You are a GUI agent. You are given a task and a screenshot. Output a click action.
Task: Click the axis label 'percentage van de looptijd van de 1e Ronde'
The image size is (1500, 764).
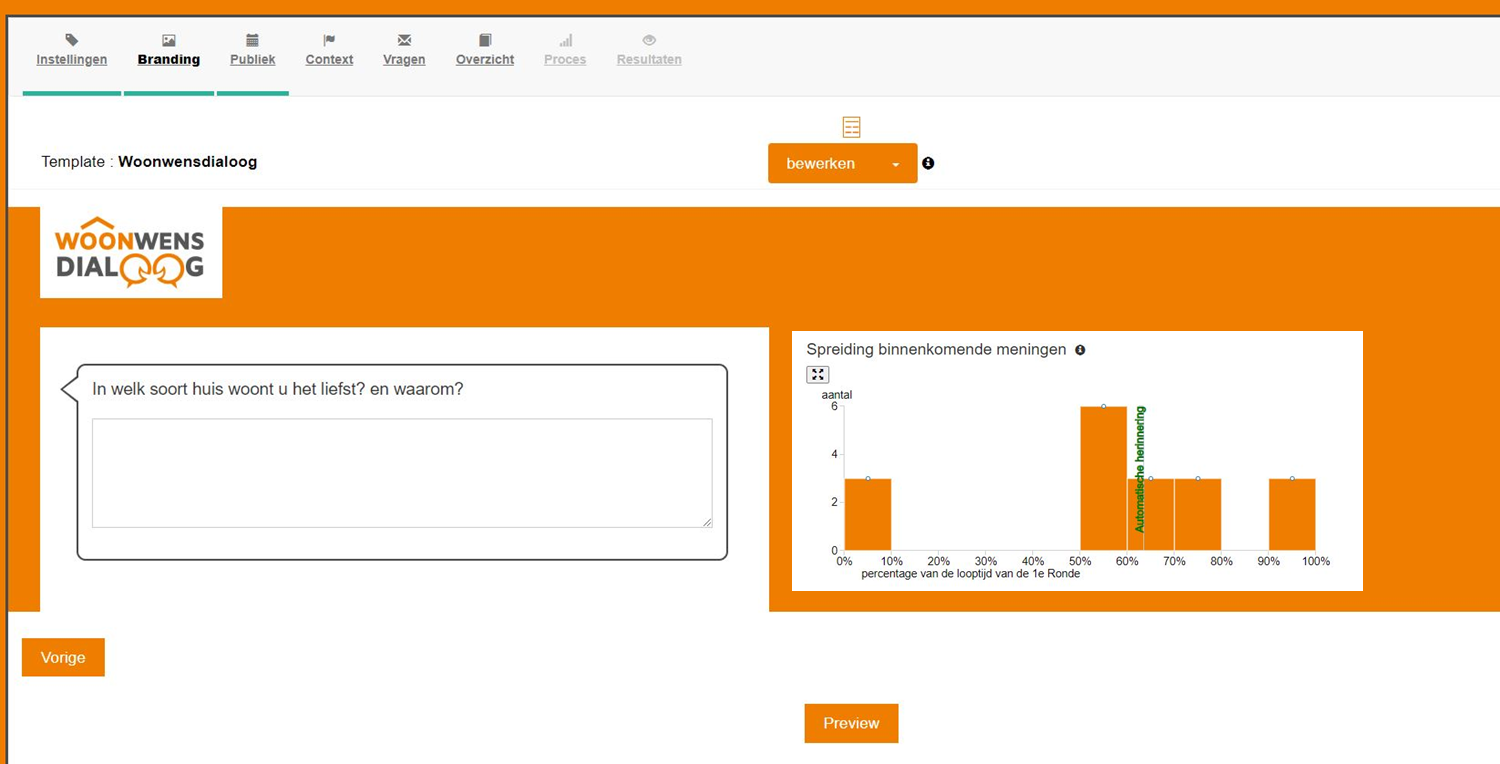[970, 574]
